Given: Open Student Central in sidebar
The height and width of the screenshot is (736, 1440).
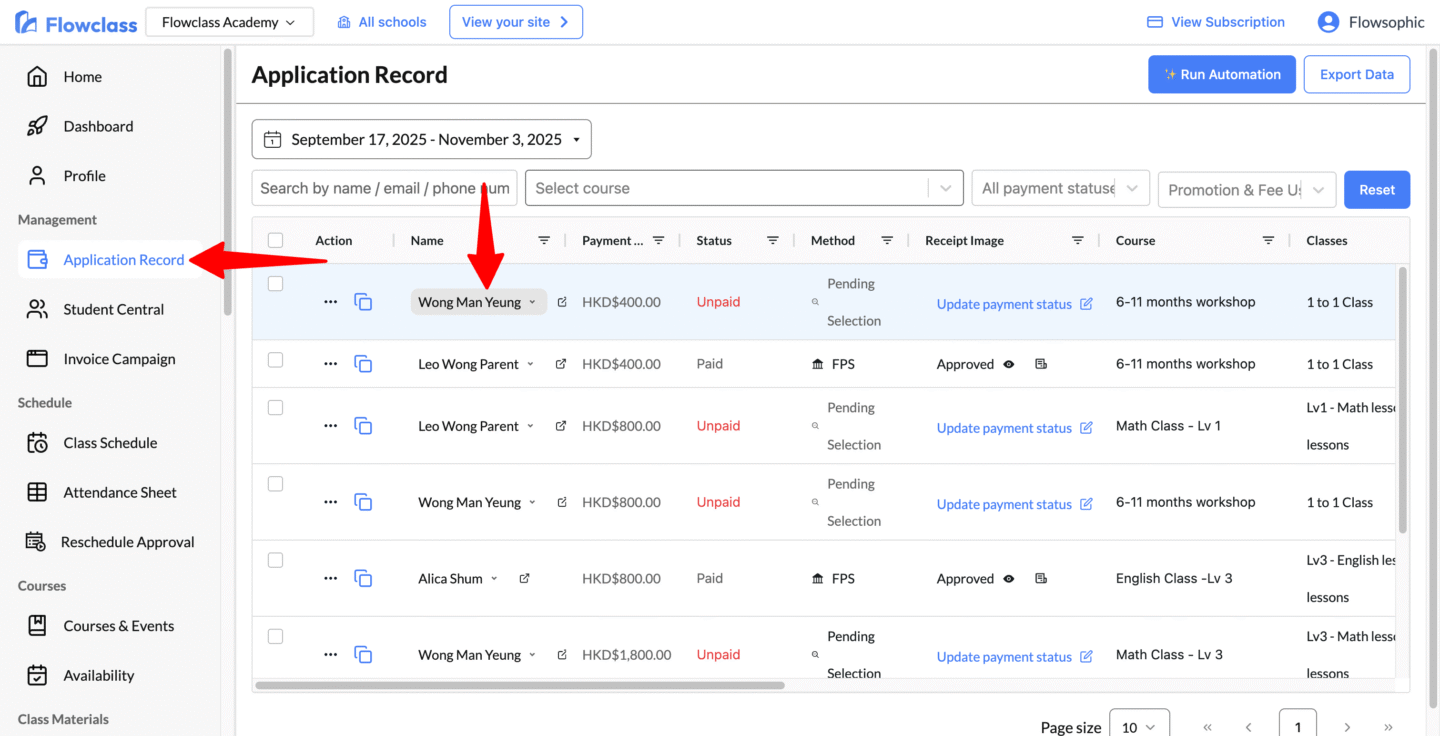Looking at the screenshot, I should [113, 310].
